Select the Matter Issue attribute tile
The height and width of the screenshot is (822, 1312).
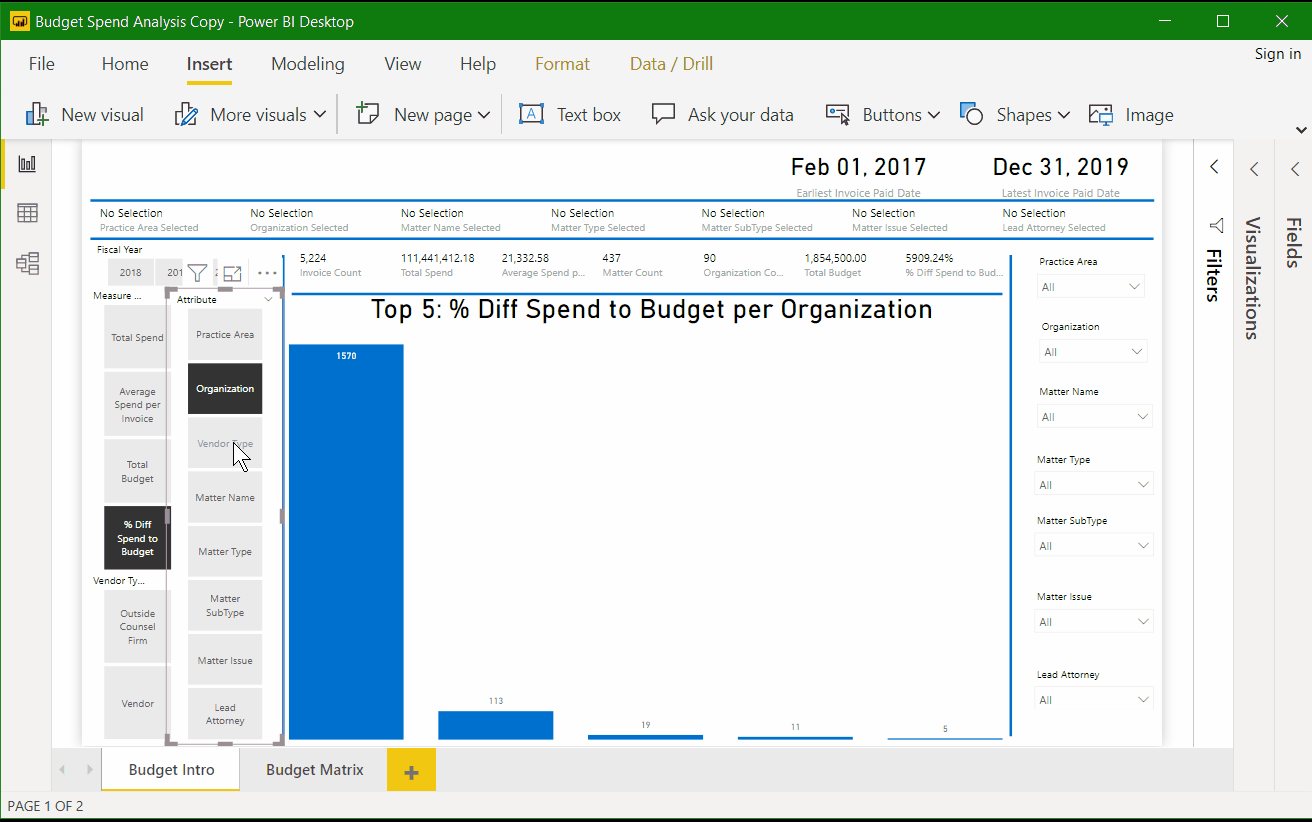(225, 660)
